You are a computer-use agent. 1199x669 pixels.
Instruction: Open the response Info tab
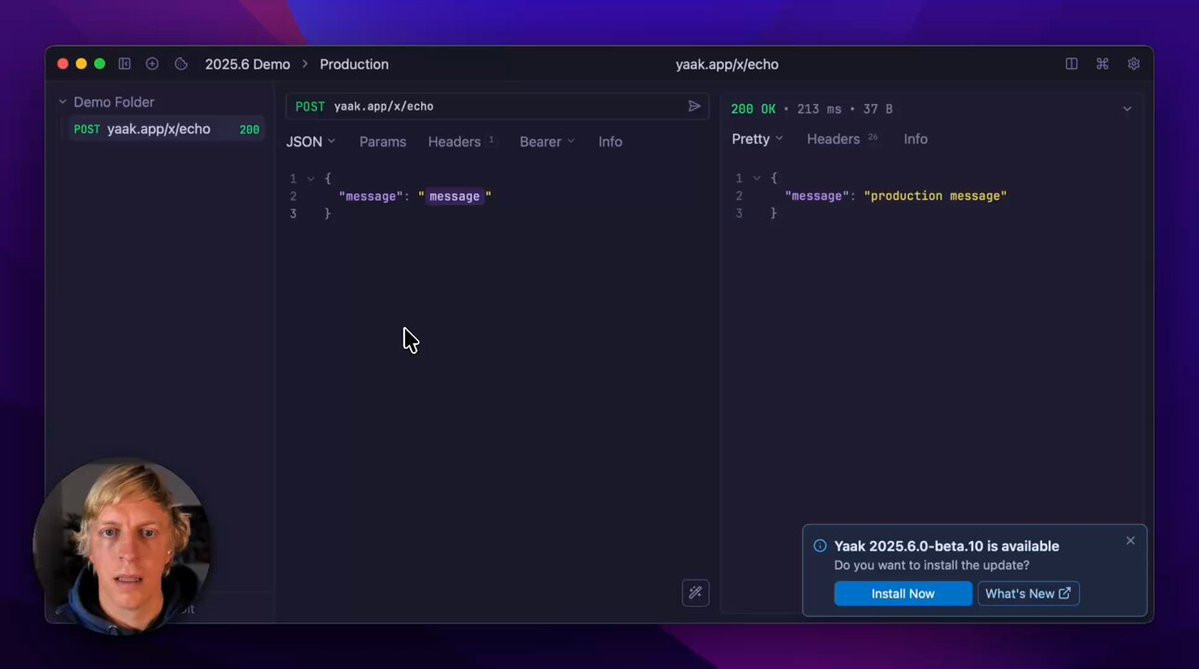(915, 139)
